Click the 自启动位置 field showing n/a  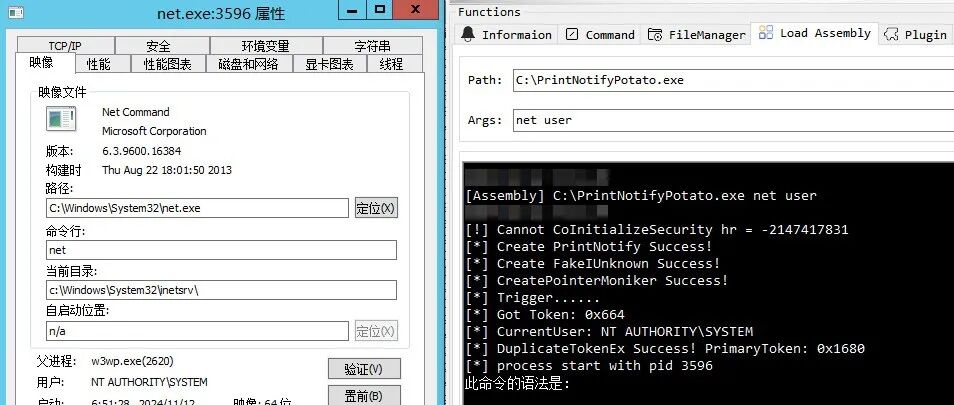(x=198, y=331)
